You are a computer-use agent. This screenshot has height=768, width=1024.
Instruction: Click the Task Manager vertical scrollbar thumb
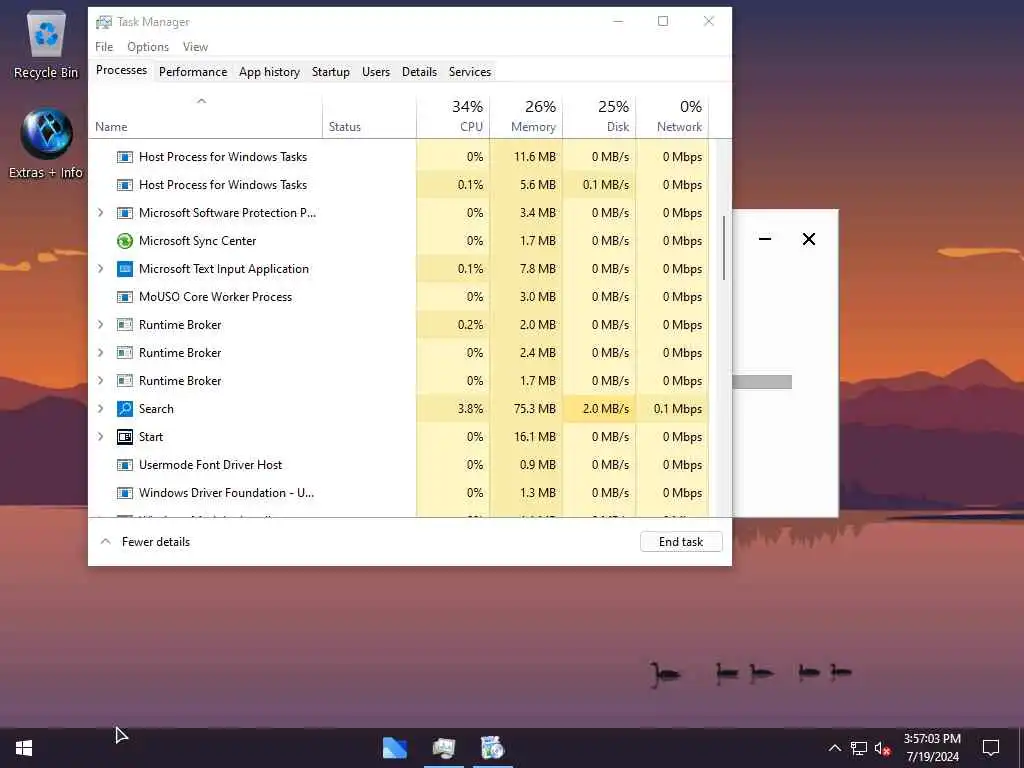tap(724, 248)
